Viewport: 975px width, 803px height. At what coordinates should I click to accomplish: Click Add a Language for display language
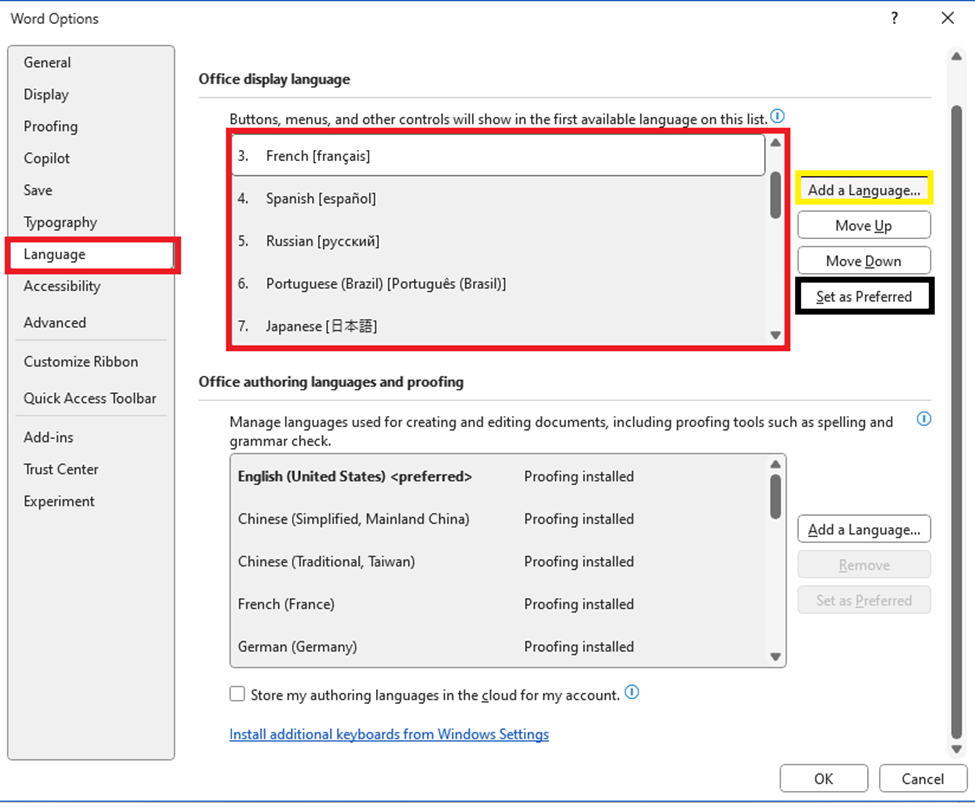tap(864, 190)
